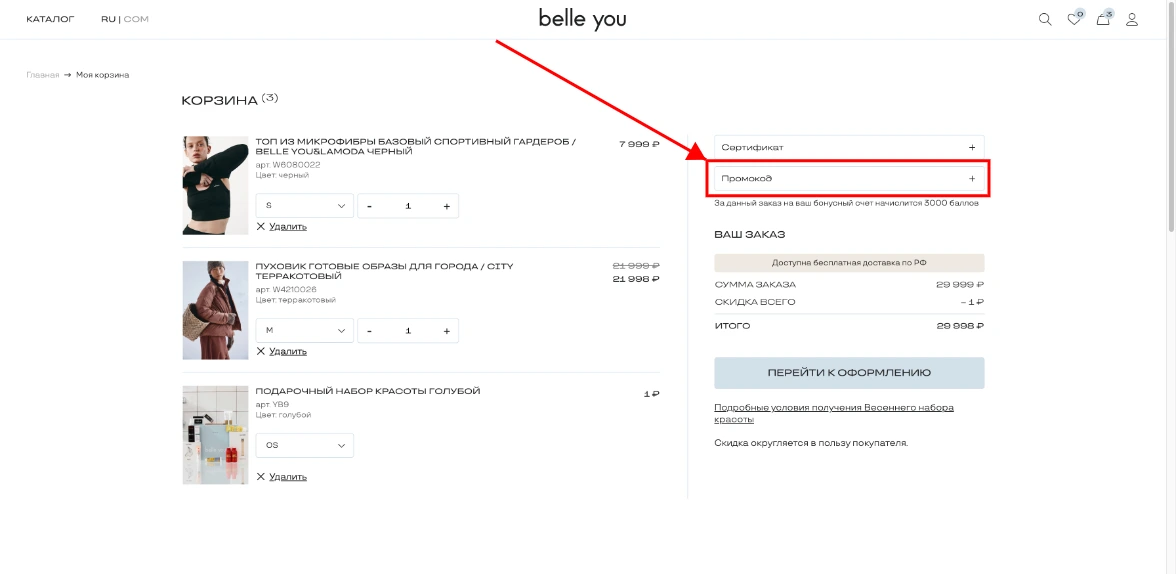Open the black top product thumbnail
Screen dimensions: 1176x574
click(215, 185)
